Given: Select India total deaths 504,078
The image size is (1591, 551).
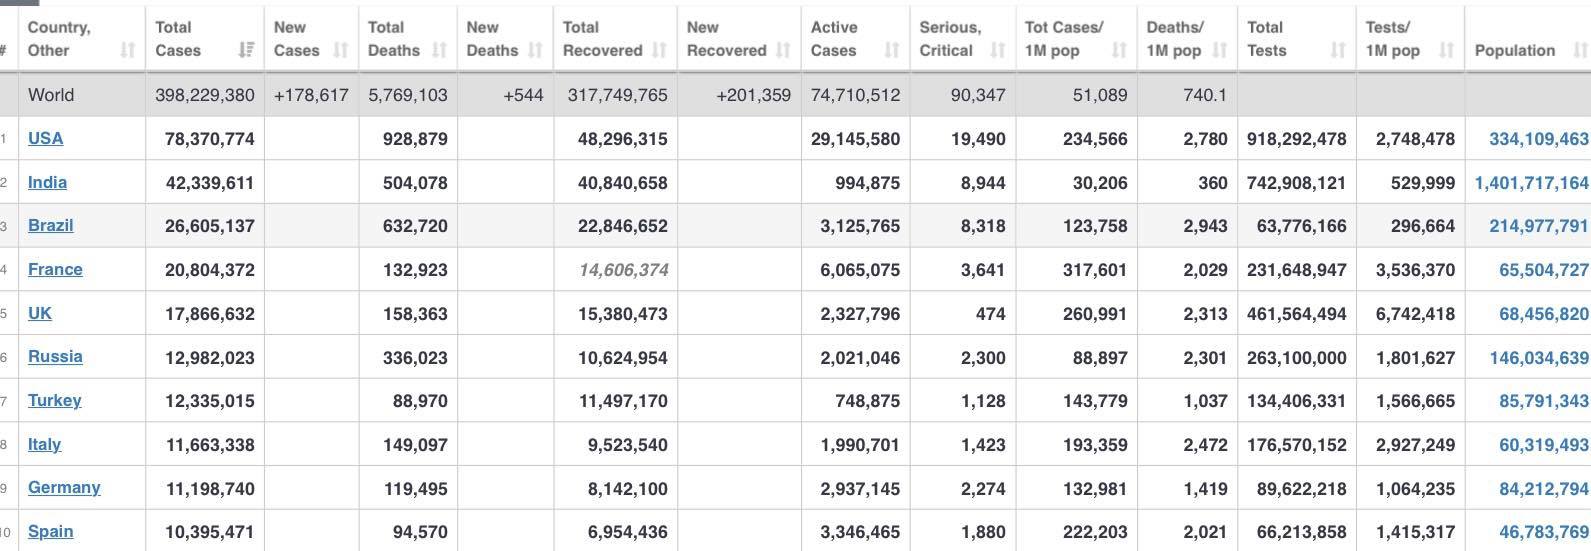Looking at the screenshot, I should pyautogui.click(x=415, y=183).
